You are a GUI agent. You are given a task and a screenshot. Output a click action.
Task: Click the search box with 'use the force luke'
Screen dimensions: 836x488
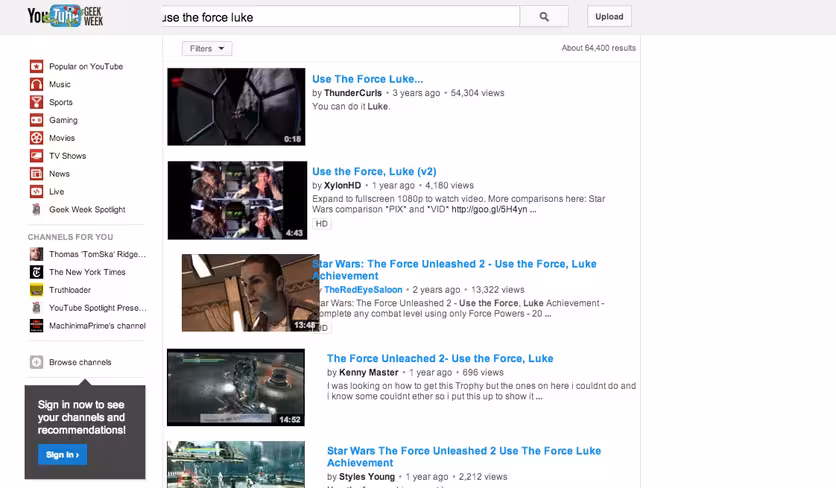coord(340,17)
